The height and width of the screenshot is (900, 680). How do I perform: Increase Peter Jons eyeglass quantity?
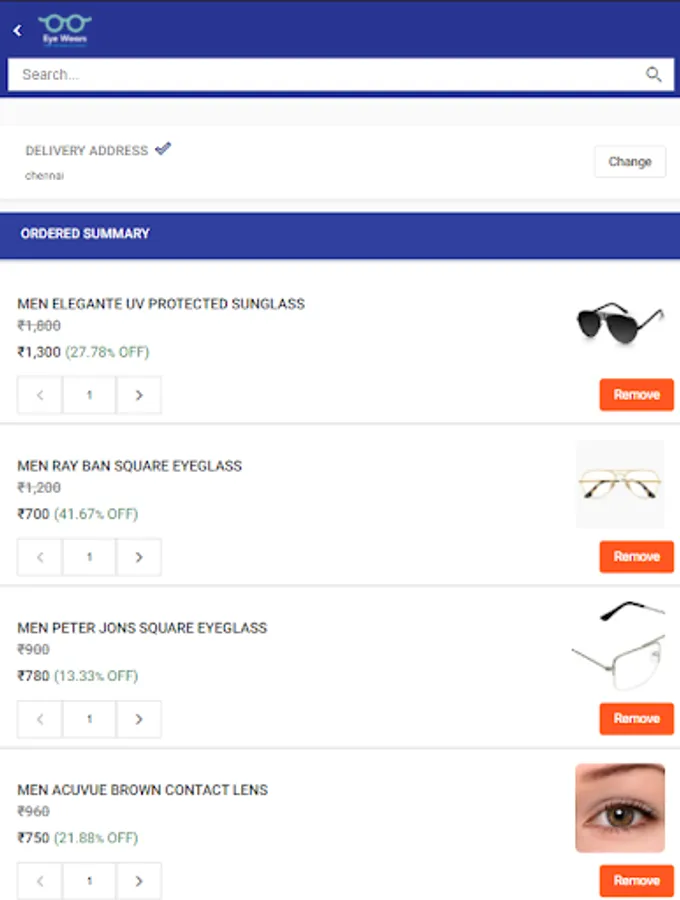pyautogui.click(x=139, y=719)
